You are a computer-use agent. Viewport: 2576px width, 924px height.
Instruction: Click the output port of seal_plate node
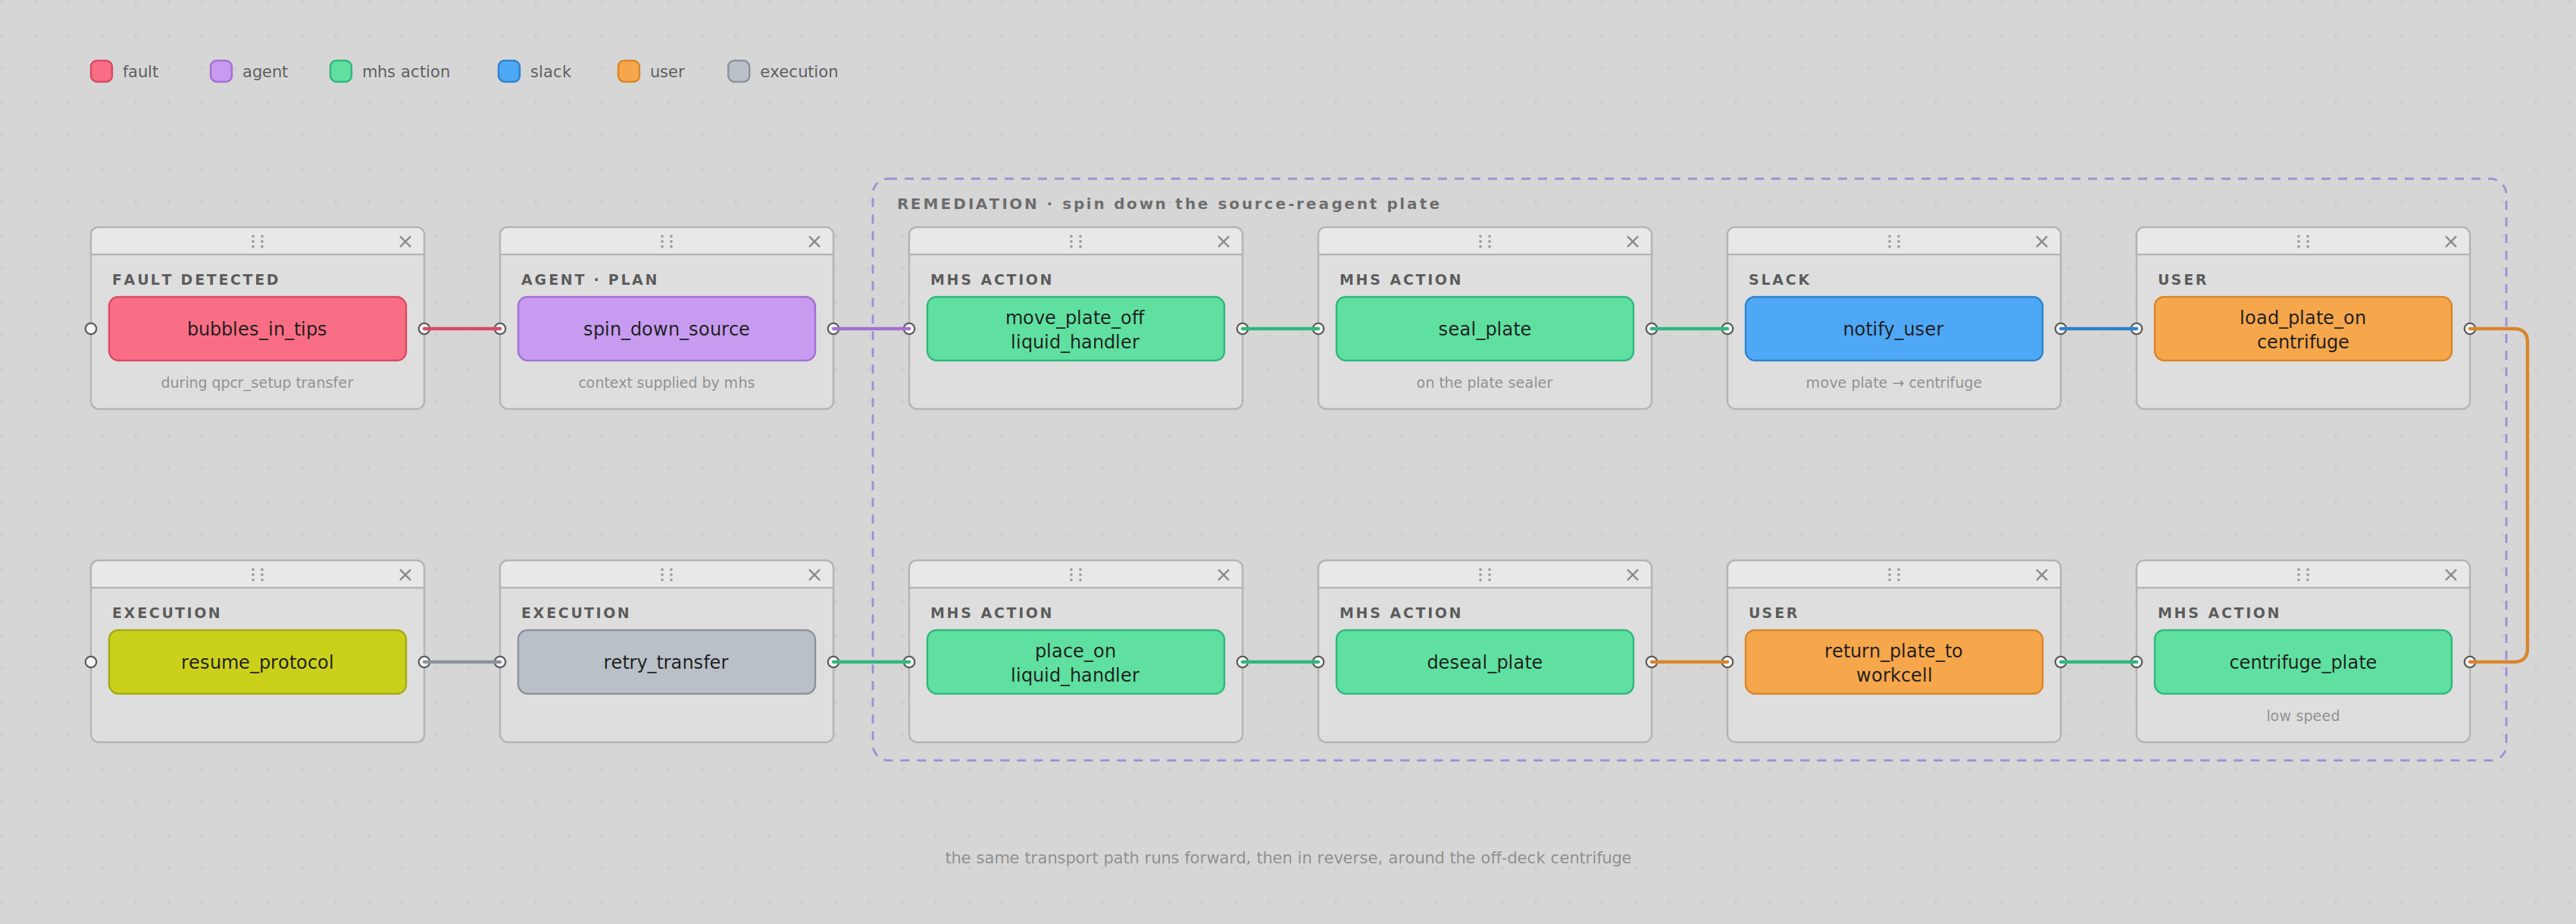point(1651,329)
